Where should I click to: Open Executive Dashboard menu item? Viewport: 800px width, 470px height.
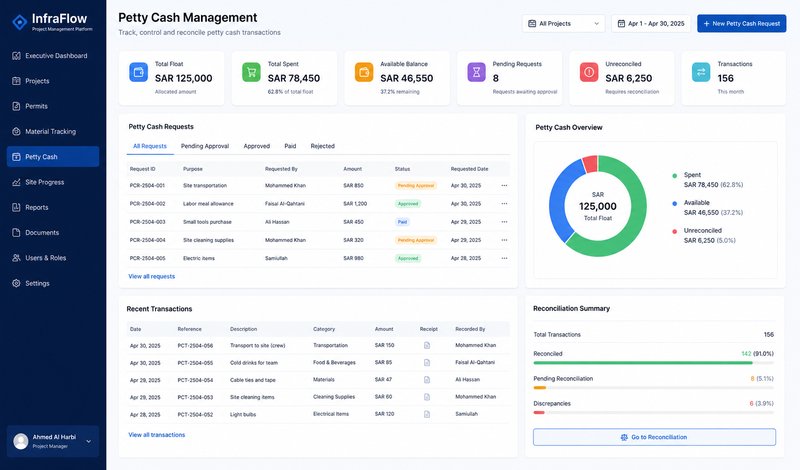(x=53, y=56)
